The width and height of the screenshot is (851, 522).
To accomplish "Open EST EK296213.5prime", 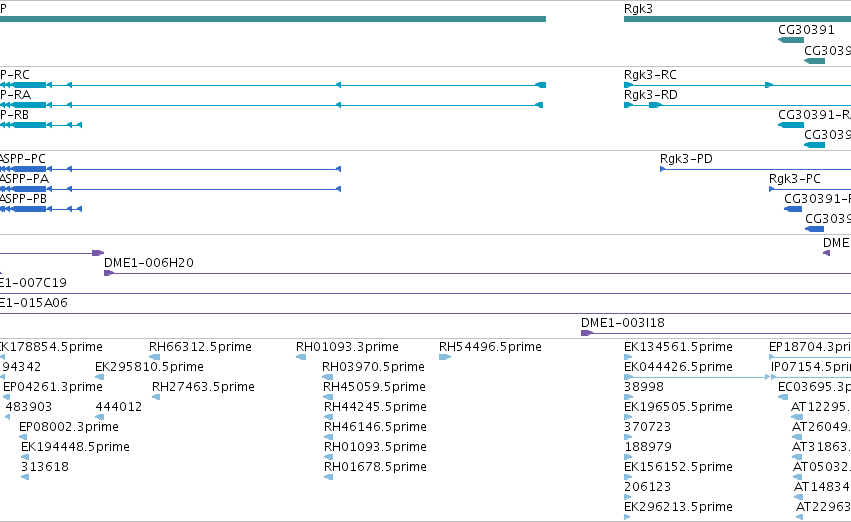I will tap(678, 507).
